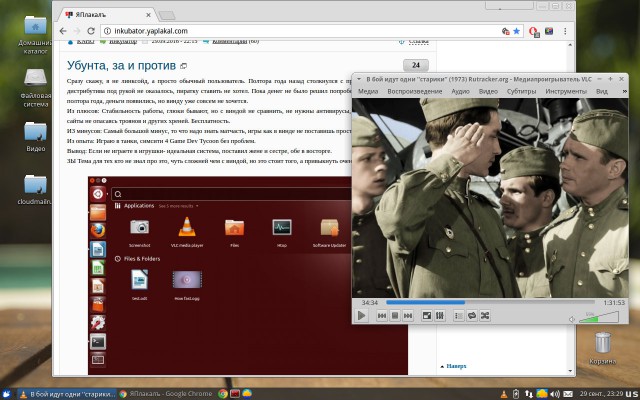640x400 pixels.
Task: Stop playback in VLC
Action: [x=395, y=316]
